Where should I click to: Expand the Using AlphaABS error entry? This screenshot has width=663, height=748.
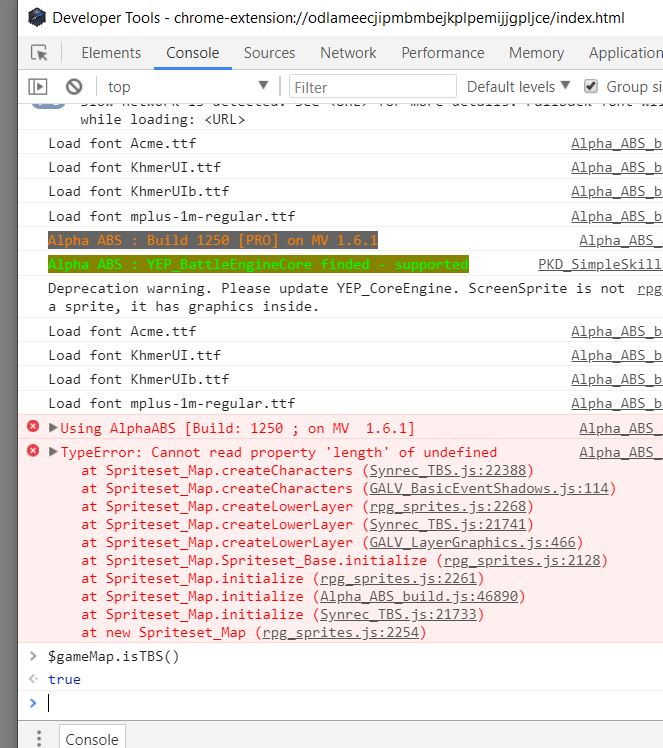[53, 427]
